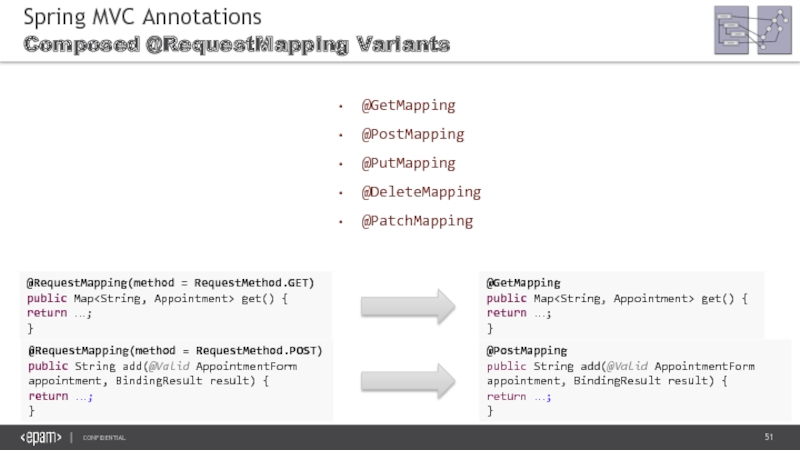The image size is (800, 450).
Task: Click the Composed @RequestMapping Variants subtitle
Action: pyautogui.click(x=236, y=45)
